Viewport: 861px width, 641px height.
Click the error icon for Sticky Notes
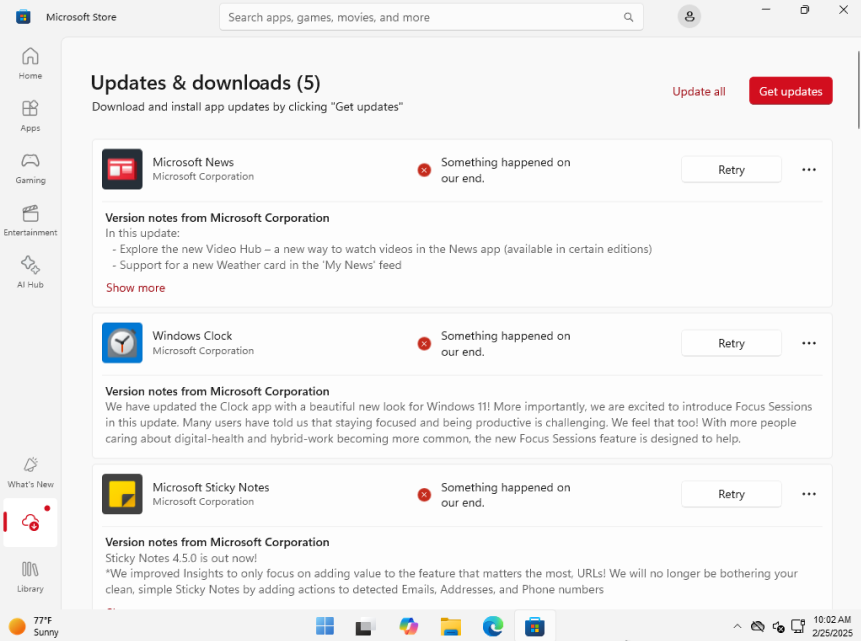pyautogui.click(x=424, y=495)
